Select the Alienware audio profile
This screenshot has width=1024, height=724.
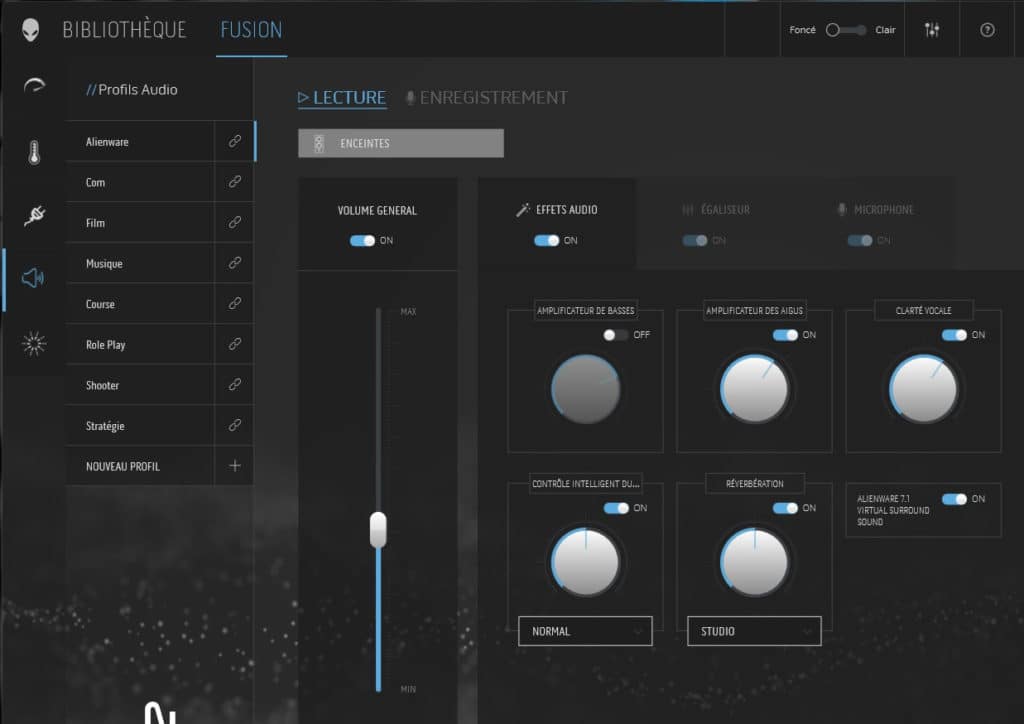pos(140,142)
